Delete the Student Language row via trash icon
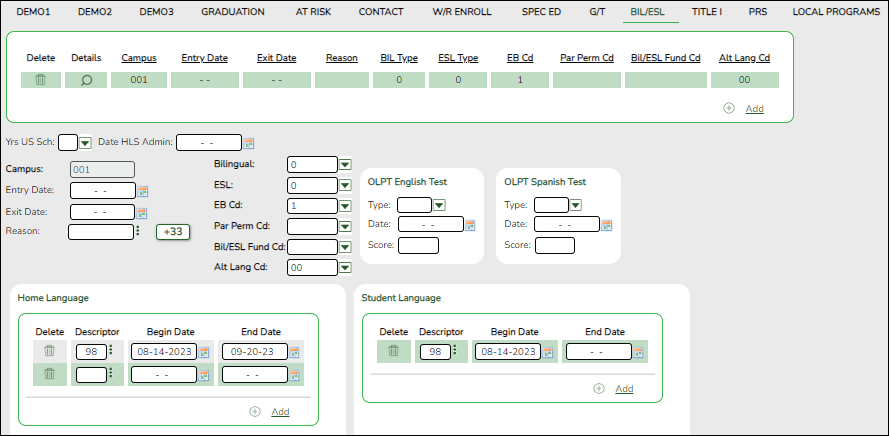 click(x=394, y=351)
